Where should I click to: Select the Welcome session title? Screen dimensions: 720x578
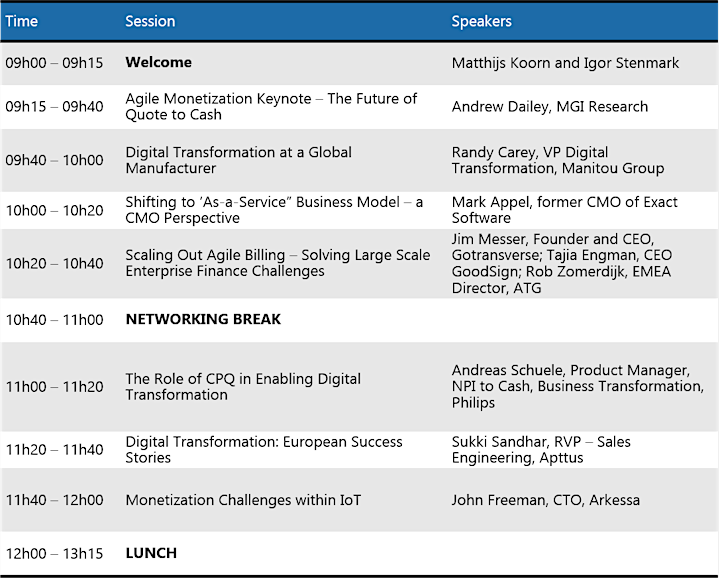coord(158,62)
